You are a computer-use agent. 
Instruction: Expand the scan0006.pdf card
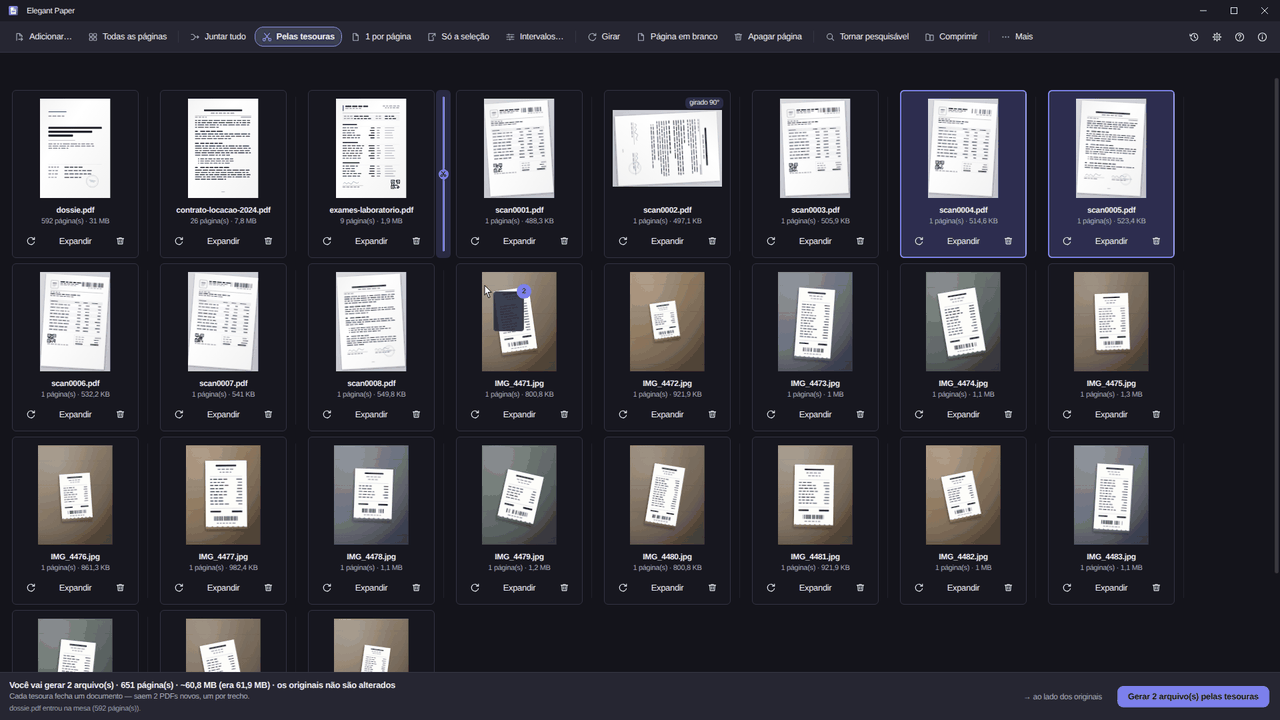[x=75, y=414]
